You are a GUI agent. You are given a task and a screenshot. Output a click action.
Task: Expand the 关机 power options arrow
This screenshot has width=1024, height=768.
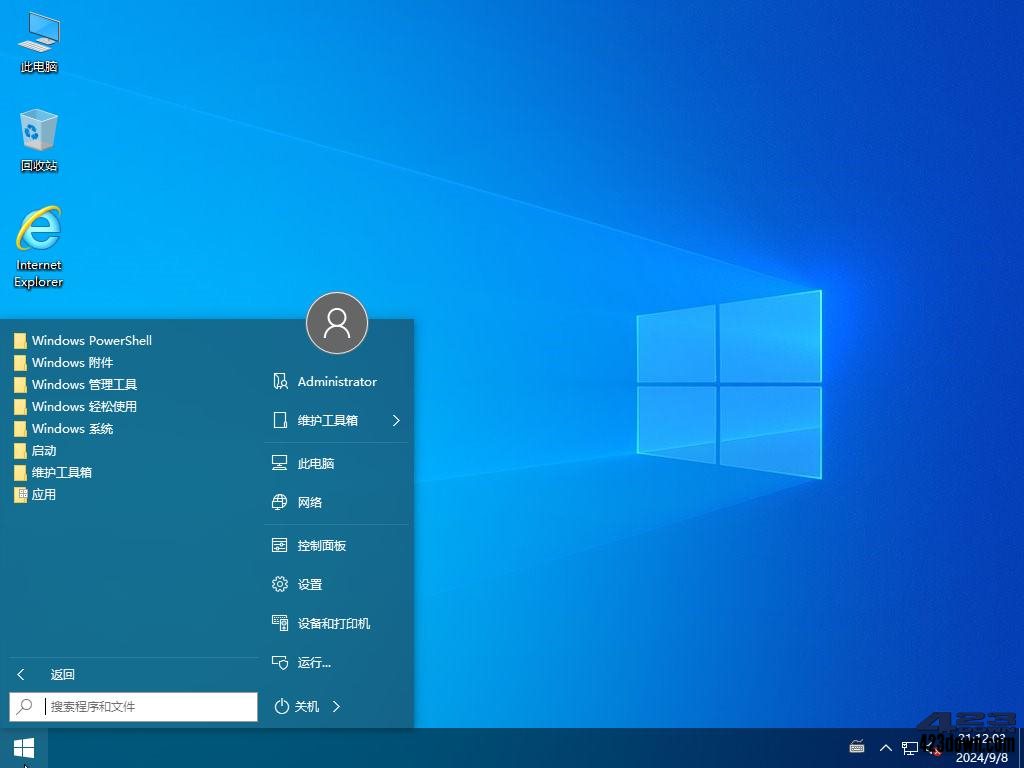338,707
